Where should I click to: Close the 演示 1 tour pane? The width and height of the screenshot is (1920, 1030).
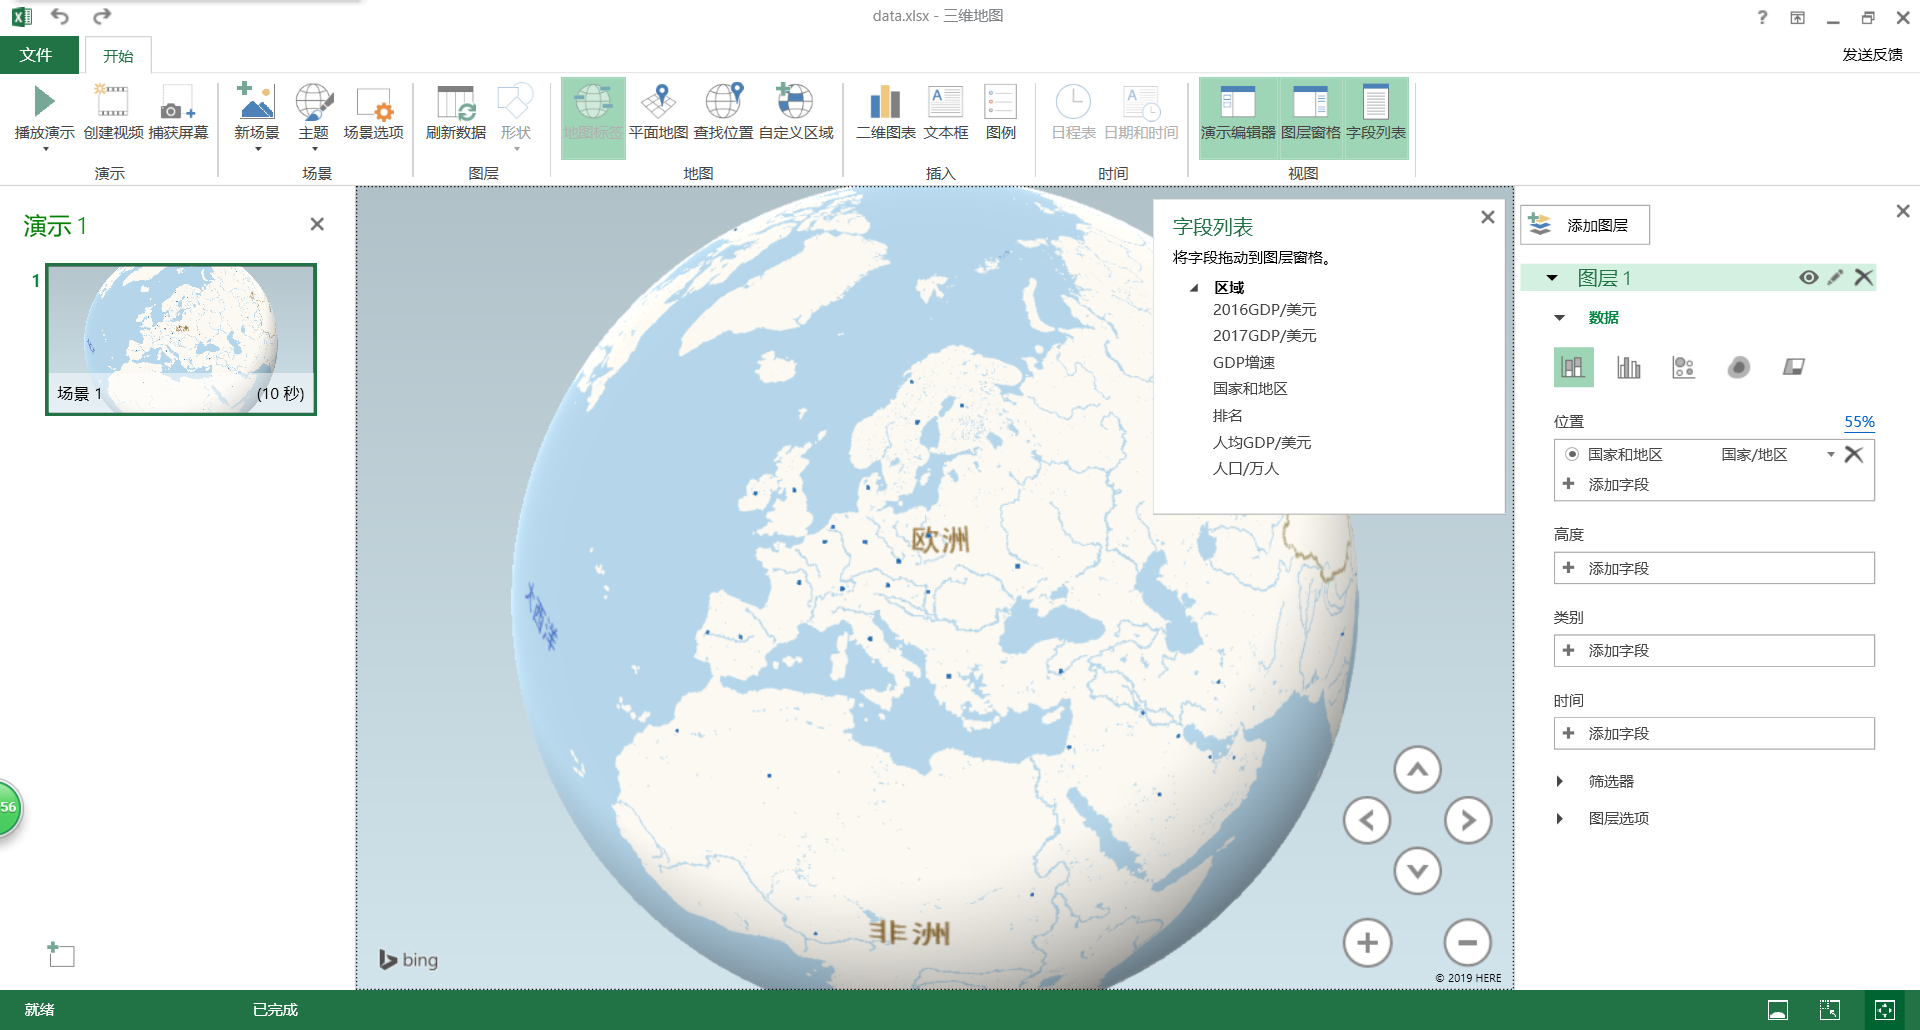[x=317, y=224]
